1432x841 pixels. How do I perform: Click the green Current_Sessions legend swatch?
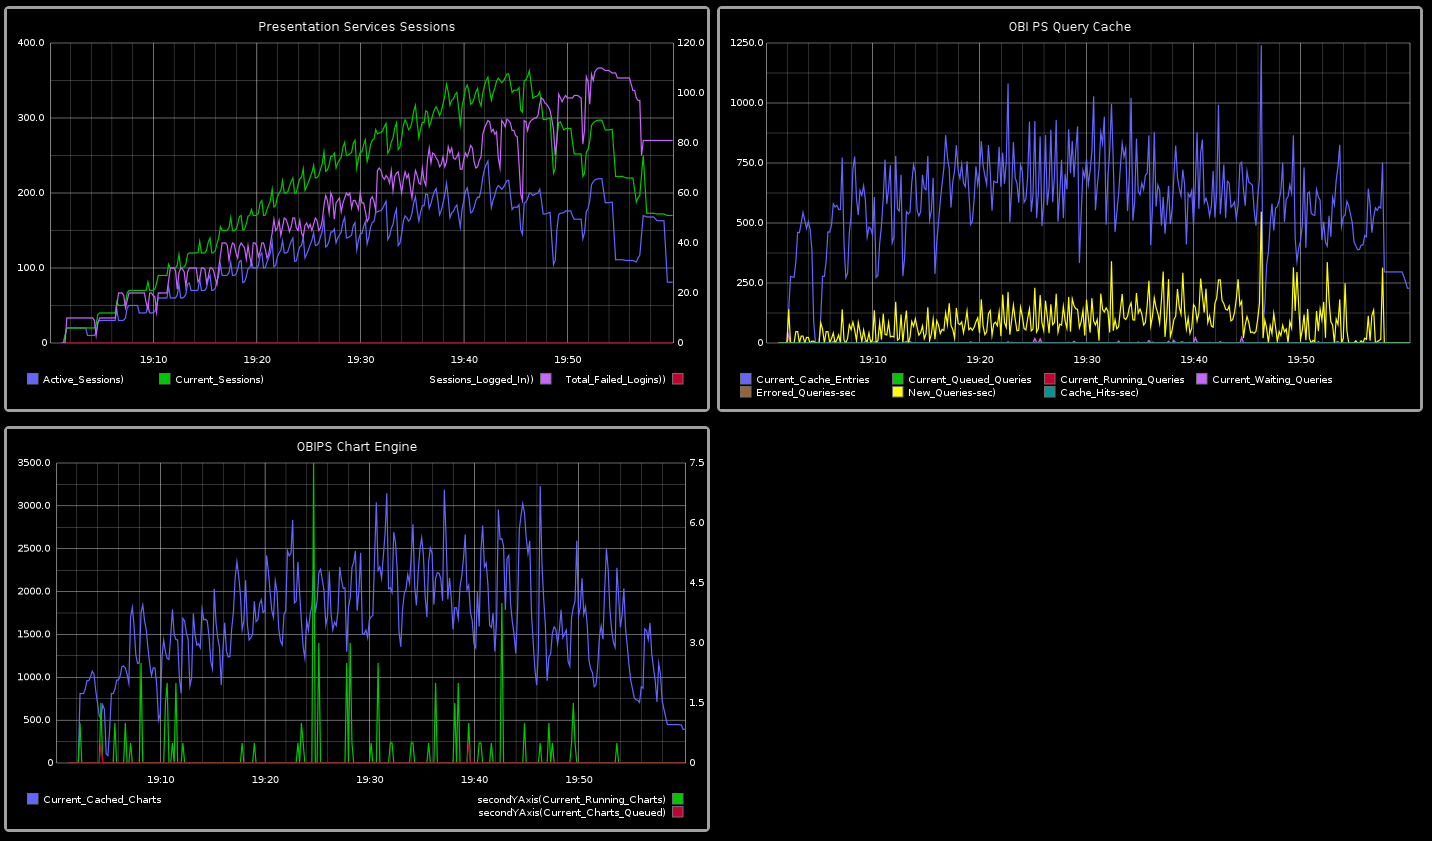click(165, 379)
